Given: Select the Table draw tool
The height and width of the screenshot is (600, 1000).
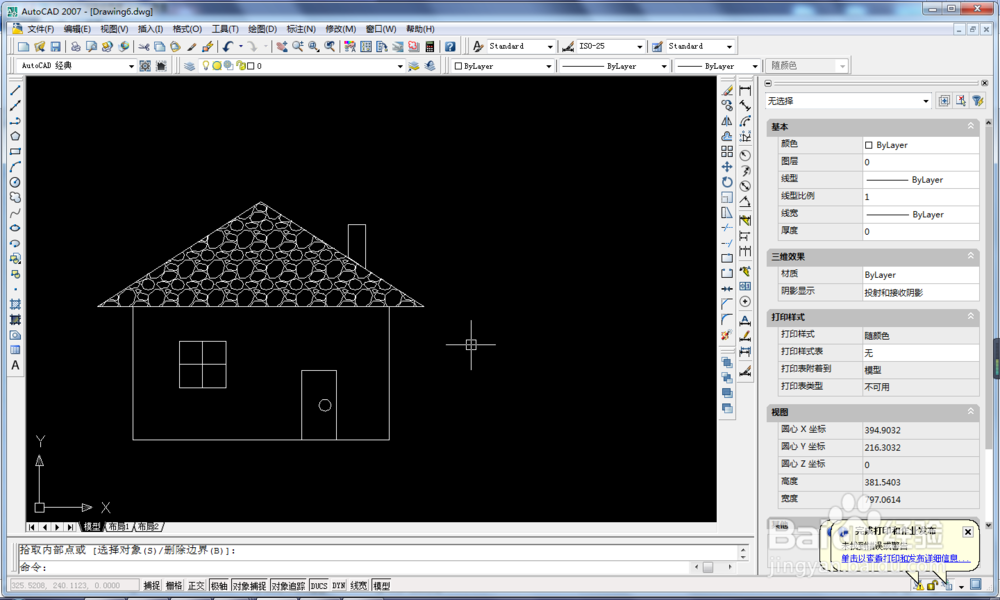Looking at the screenshot, I should click(15, 350).
